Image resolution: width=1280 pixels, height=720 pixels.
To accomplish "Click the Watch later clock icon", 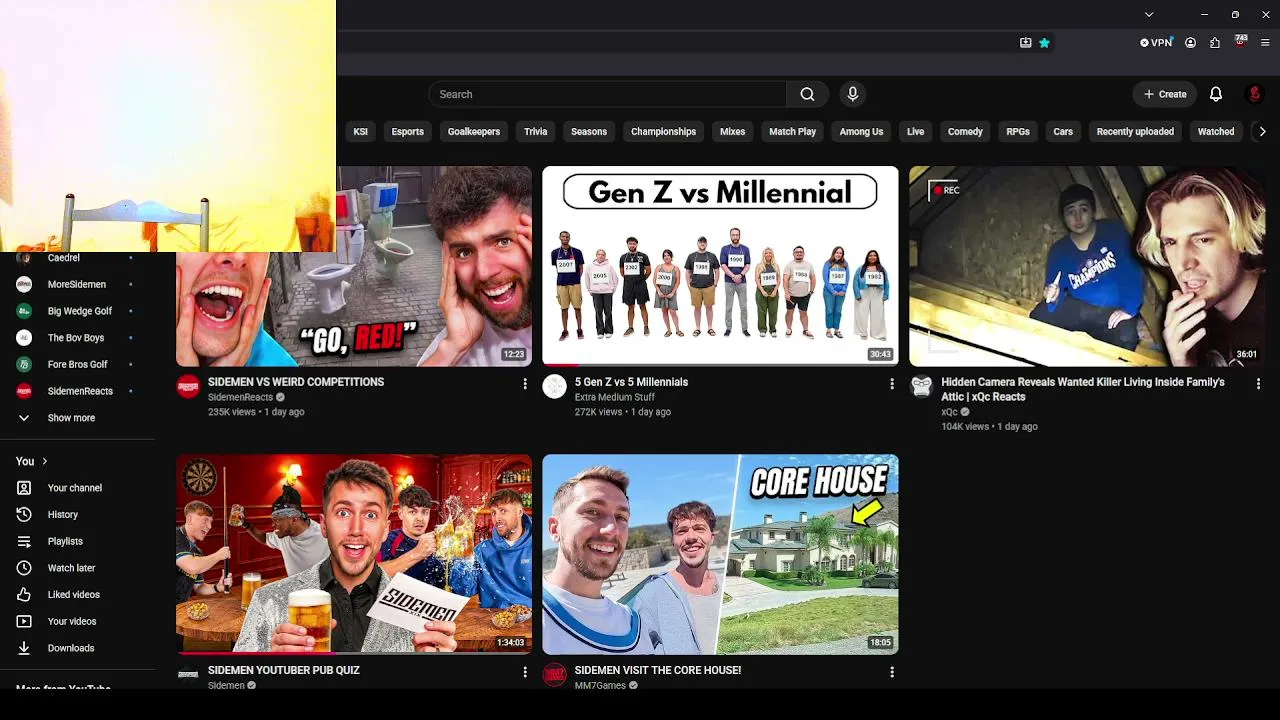I will pyautogui.click(x=24, y=568).
